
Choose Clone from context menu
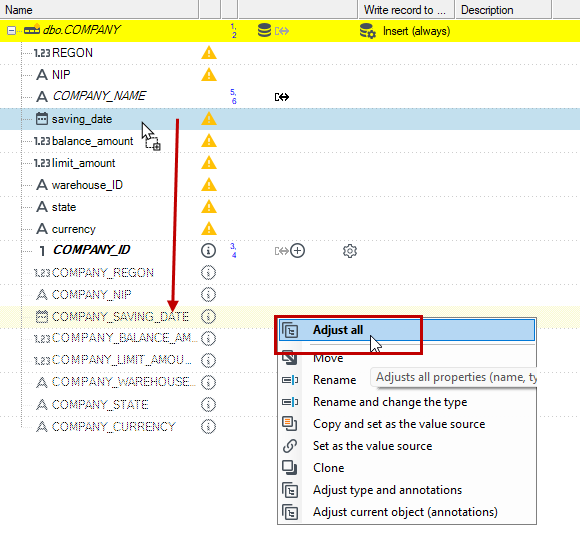coord(407,468)
